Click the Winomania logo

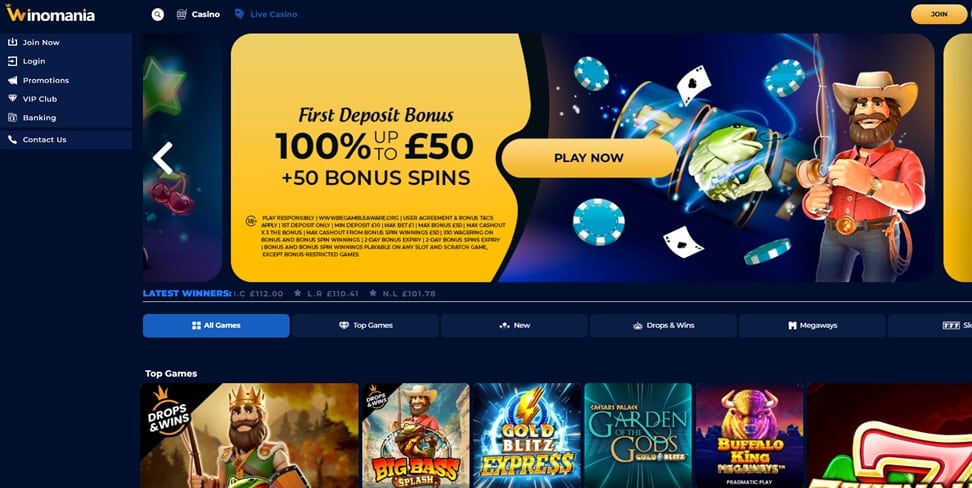[x=50, y=14]
